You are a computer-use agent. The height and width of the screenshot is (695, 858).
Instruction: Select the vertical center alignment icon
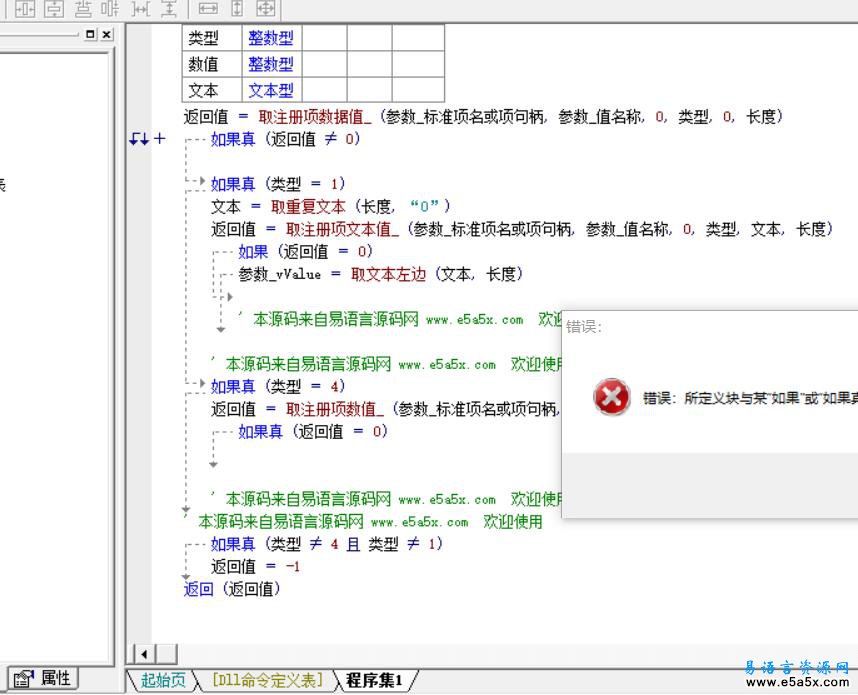click(52, 9)
